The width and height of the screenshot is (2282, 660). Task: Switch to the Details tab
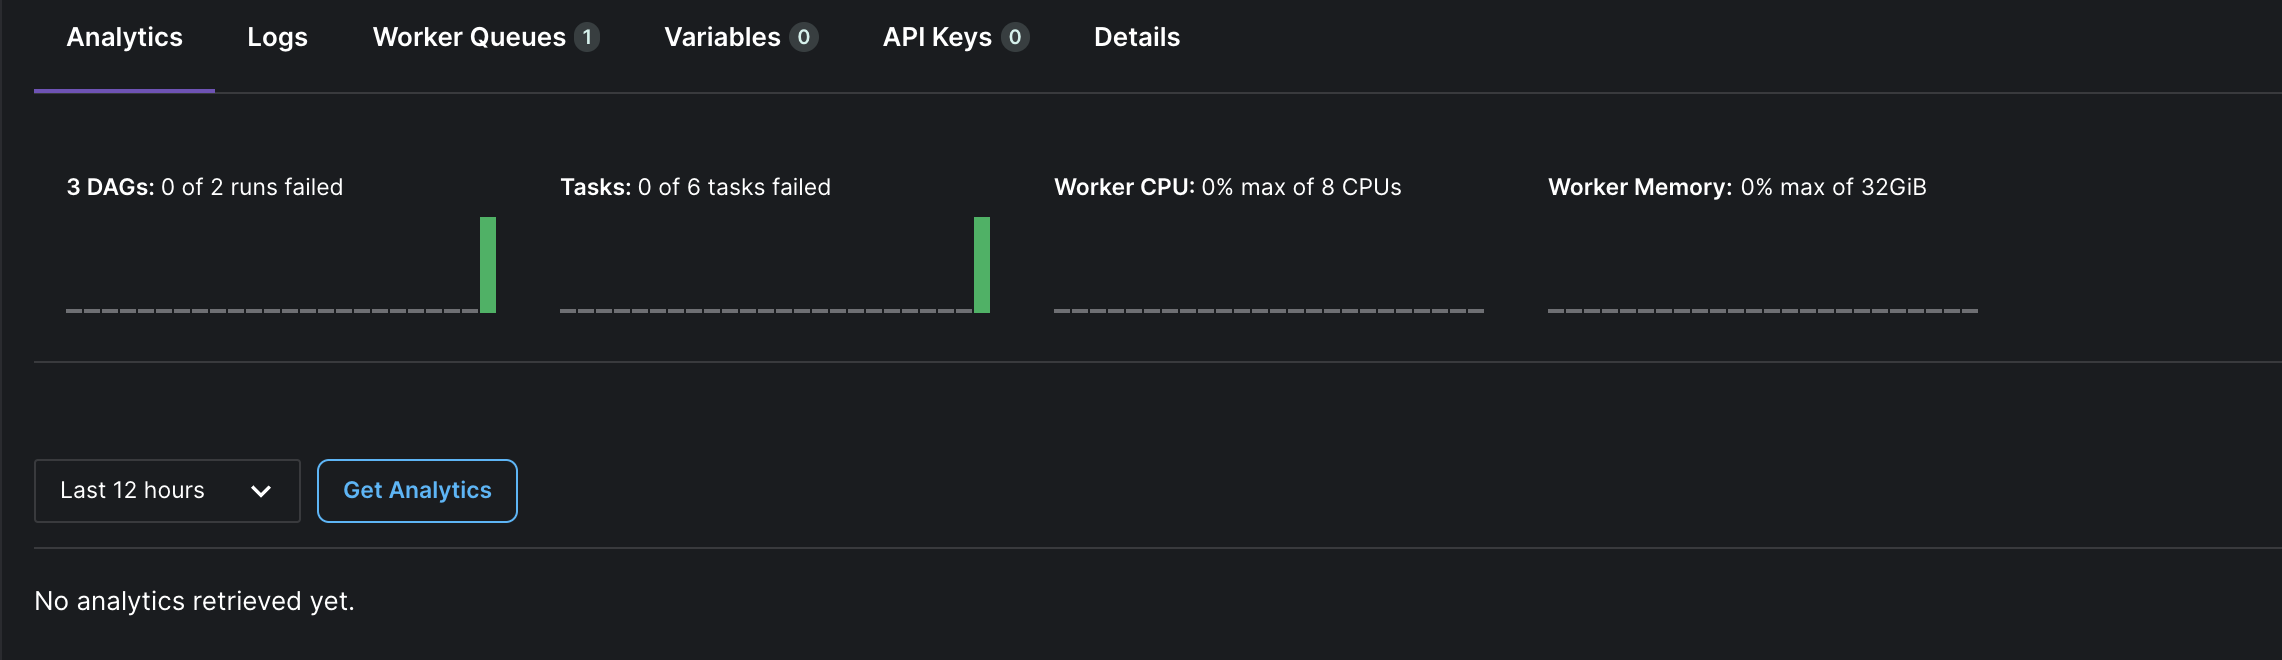tap(1137, 37)
